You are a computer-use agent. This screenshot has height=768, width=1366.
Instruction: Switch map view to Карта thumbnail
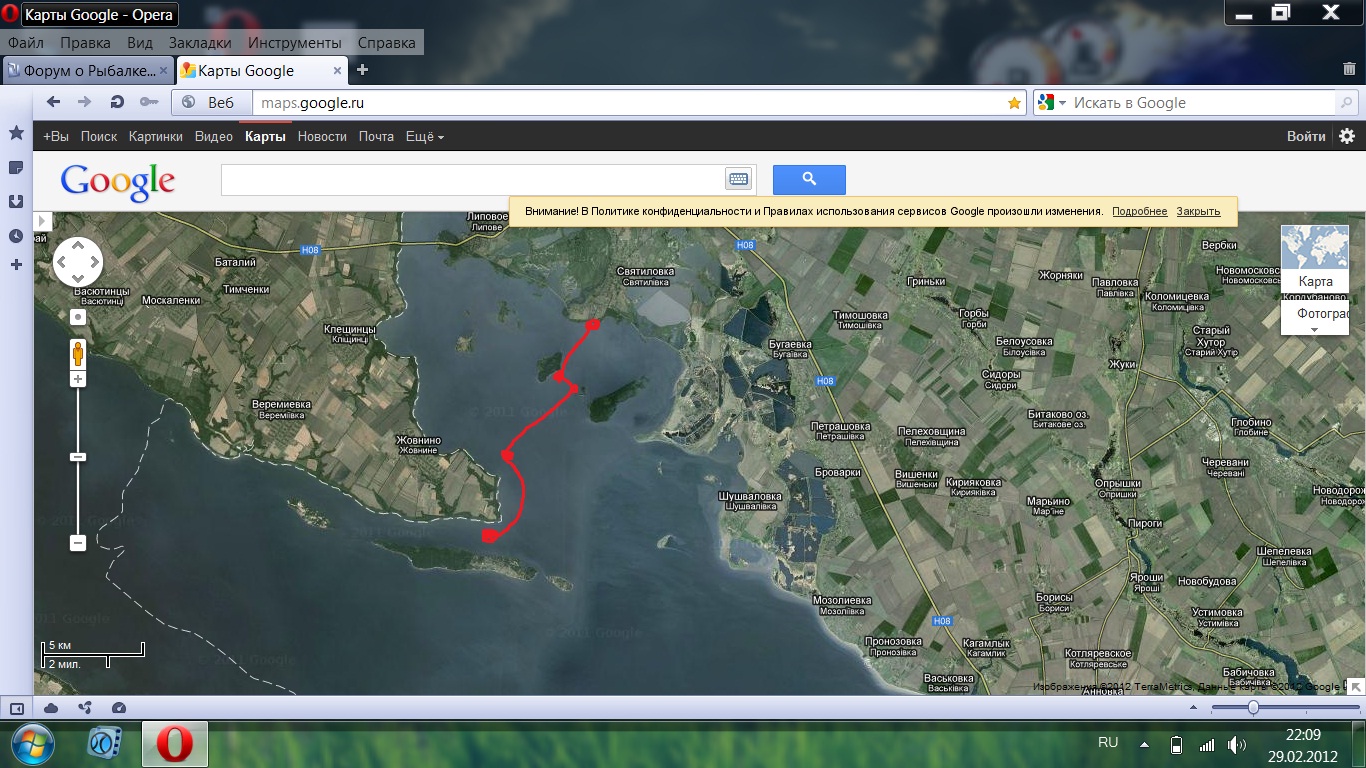[x=1314, y=259]
